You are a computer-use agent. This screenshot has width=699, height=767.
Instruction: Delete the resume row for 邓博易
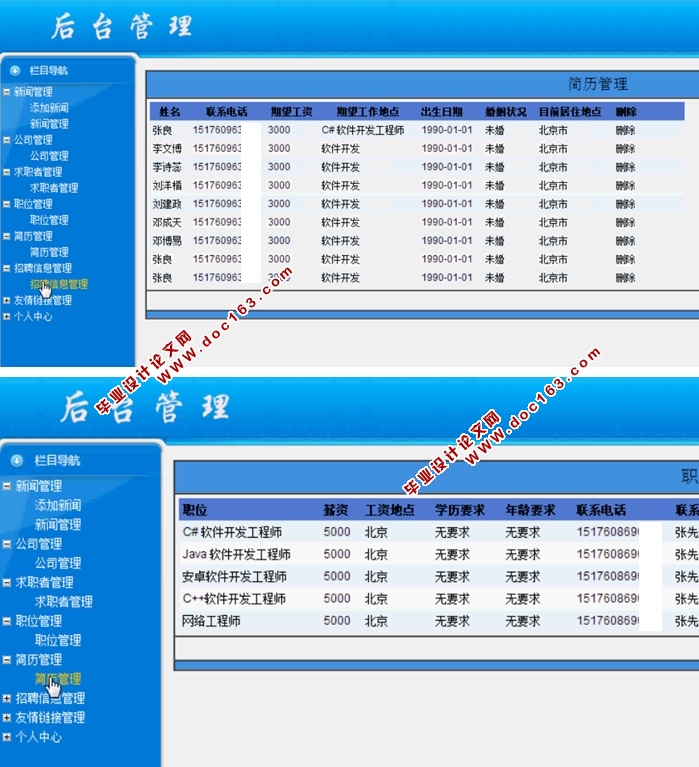pos(625,241)
